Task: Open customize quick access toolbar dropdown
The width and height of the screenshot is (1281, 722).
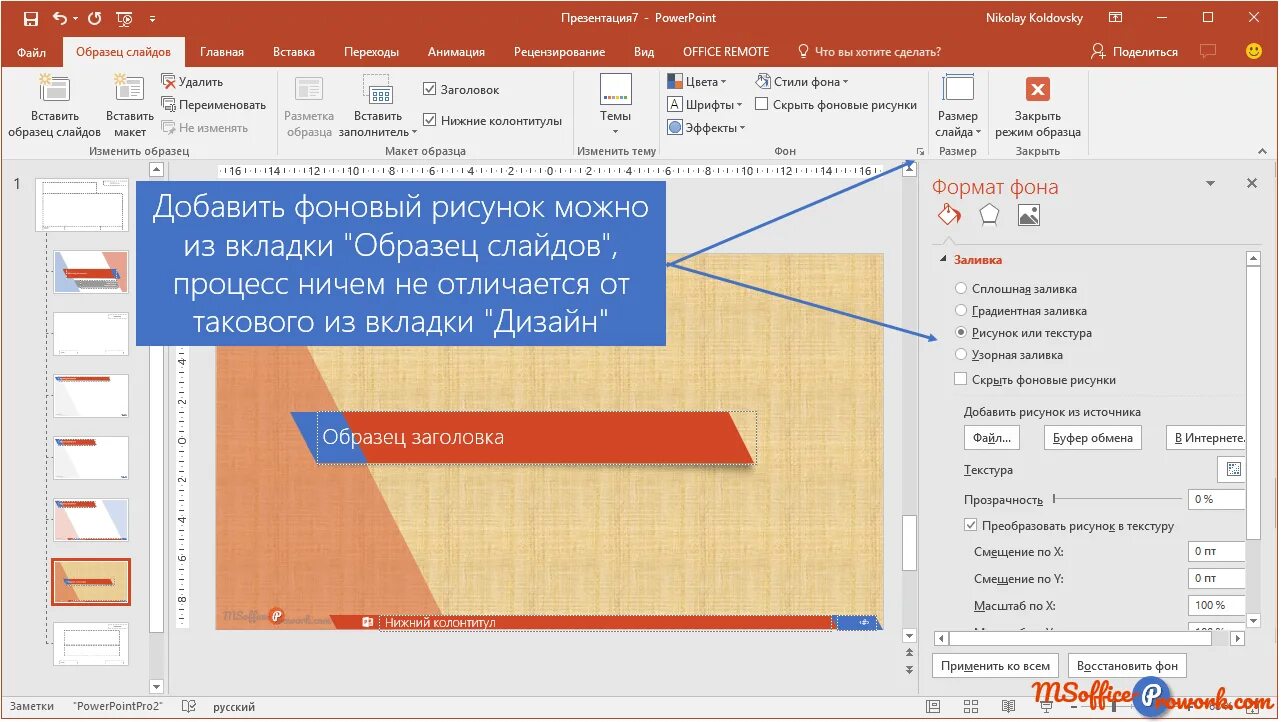Action: (152, 19)
